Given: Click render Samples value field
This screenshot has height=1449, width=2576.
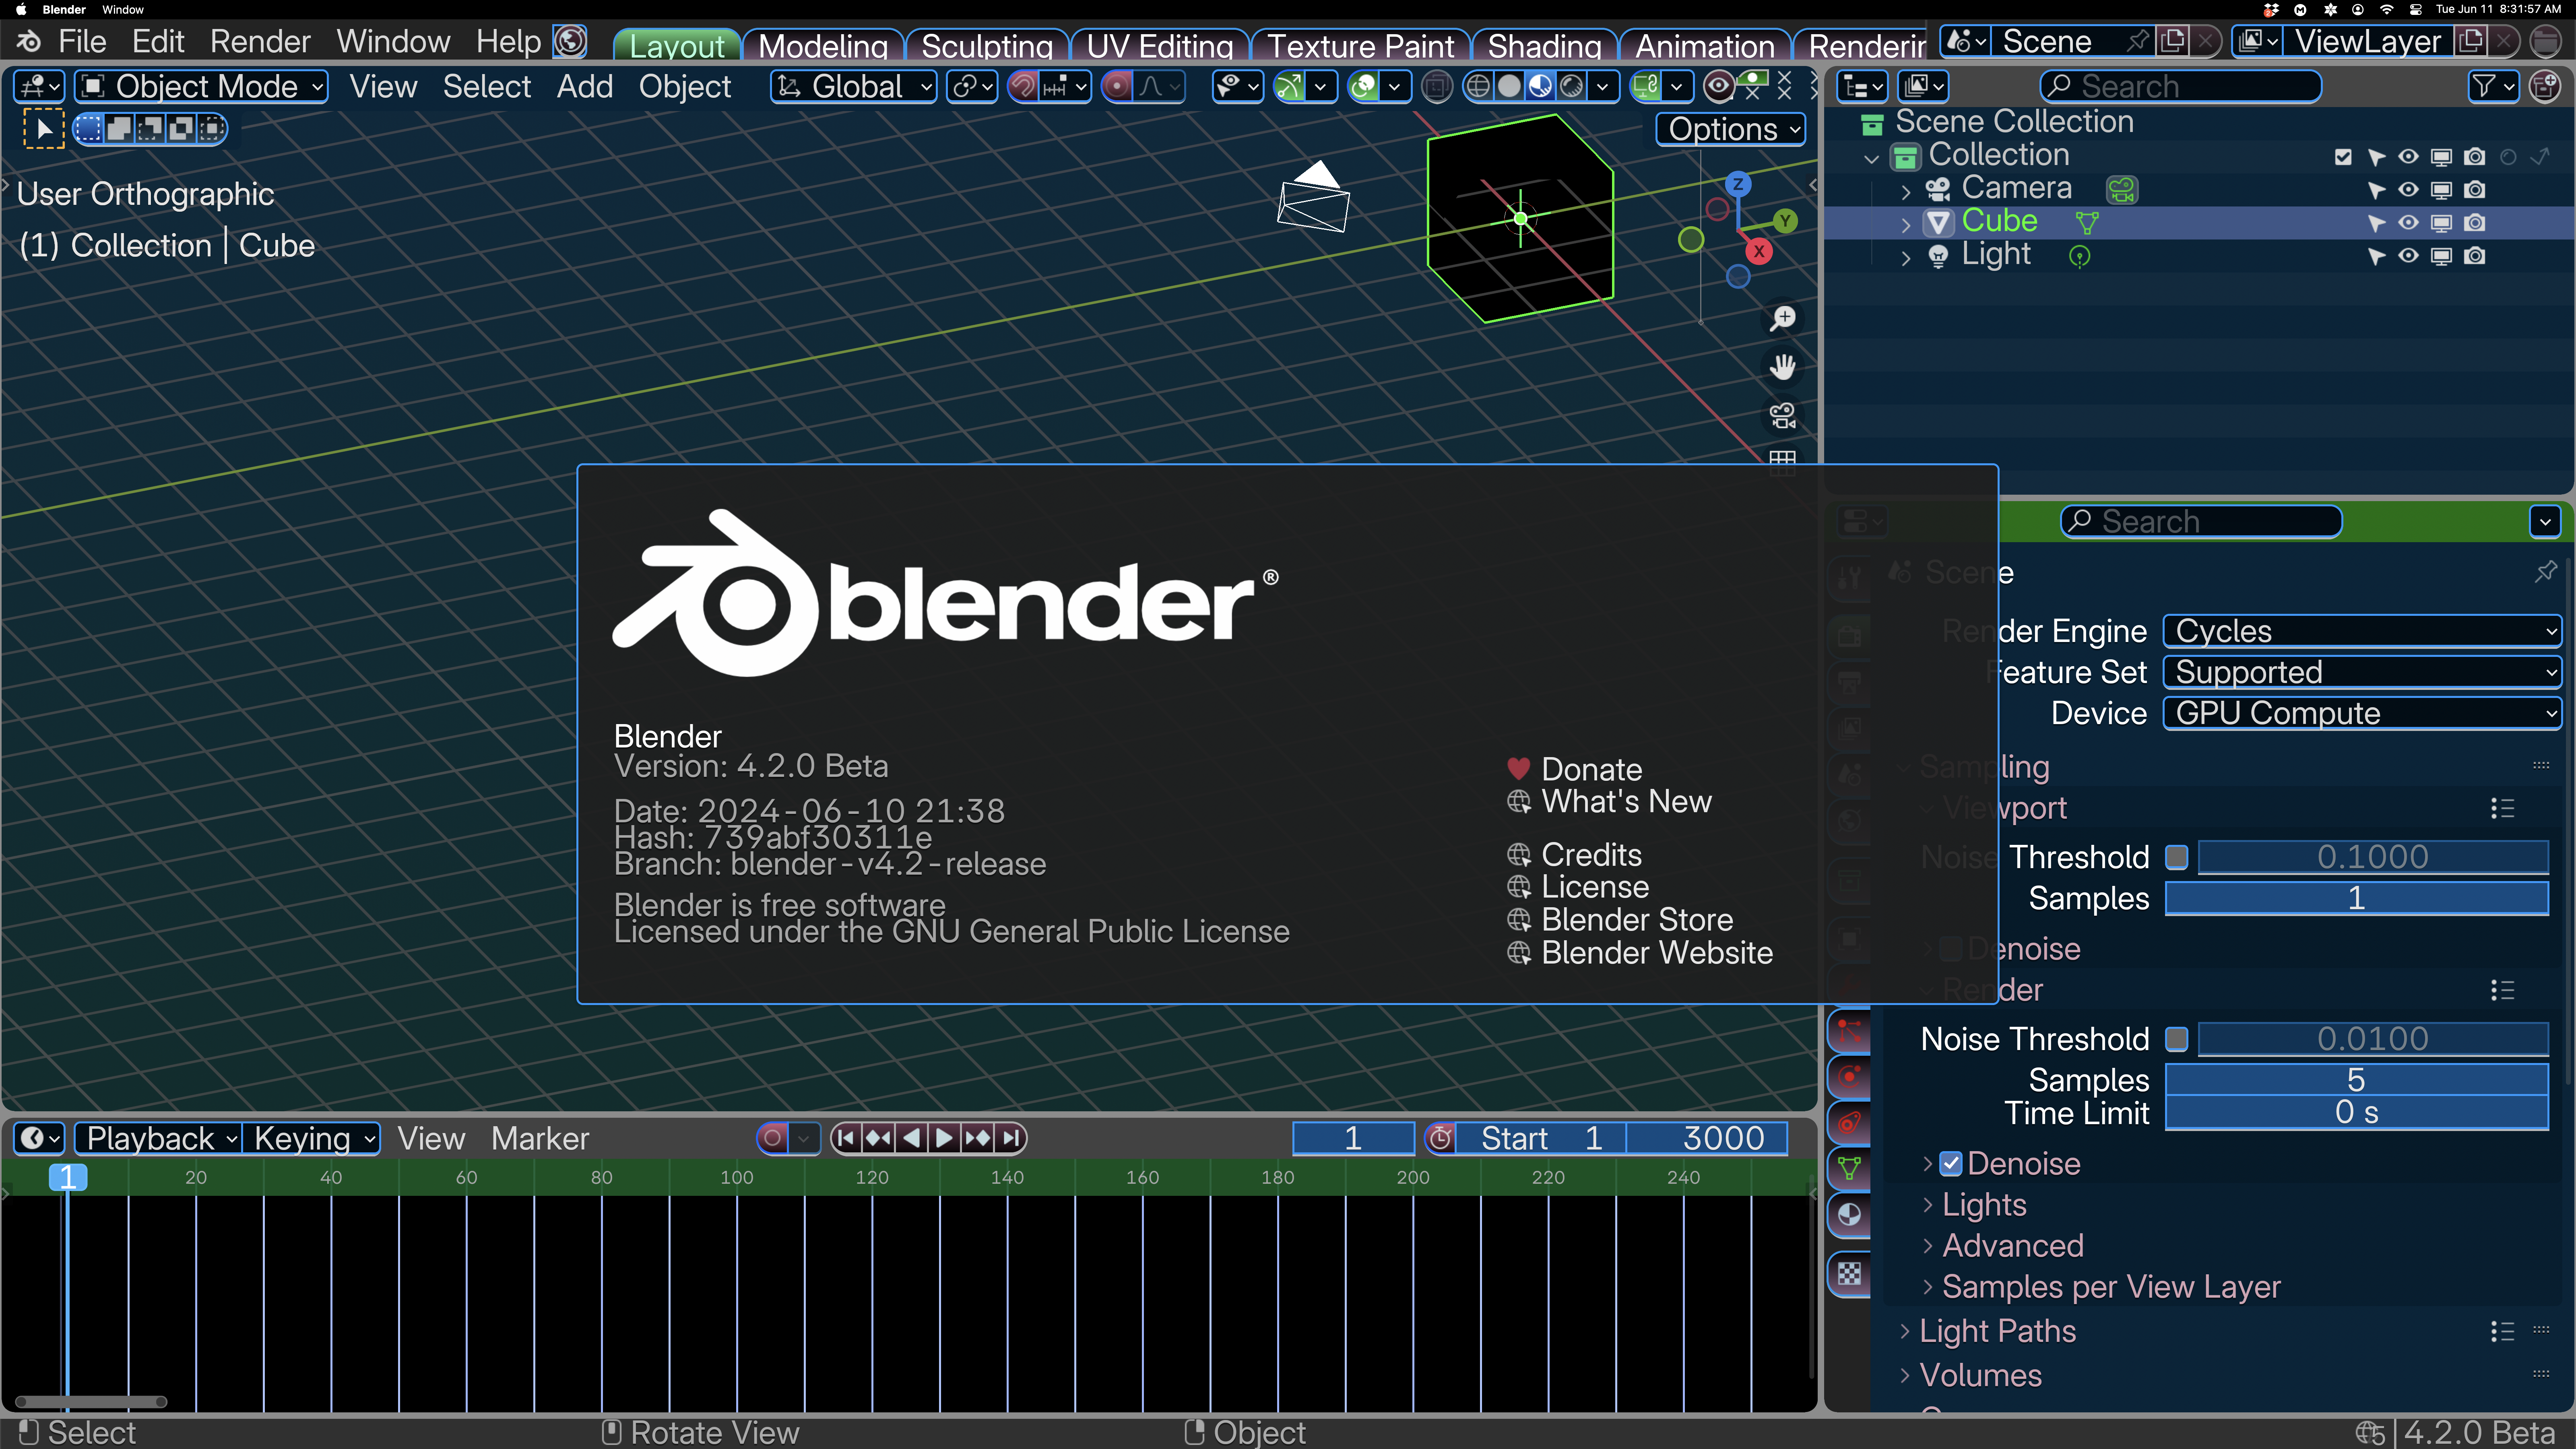Looking at the screenshot, I should point(2356,1080).
